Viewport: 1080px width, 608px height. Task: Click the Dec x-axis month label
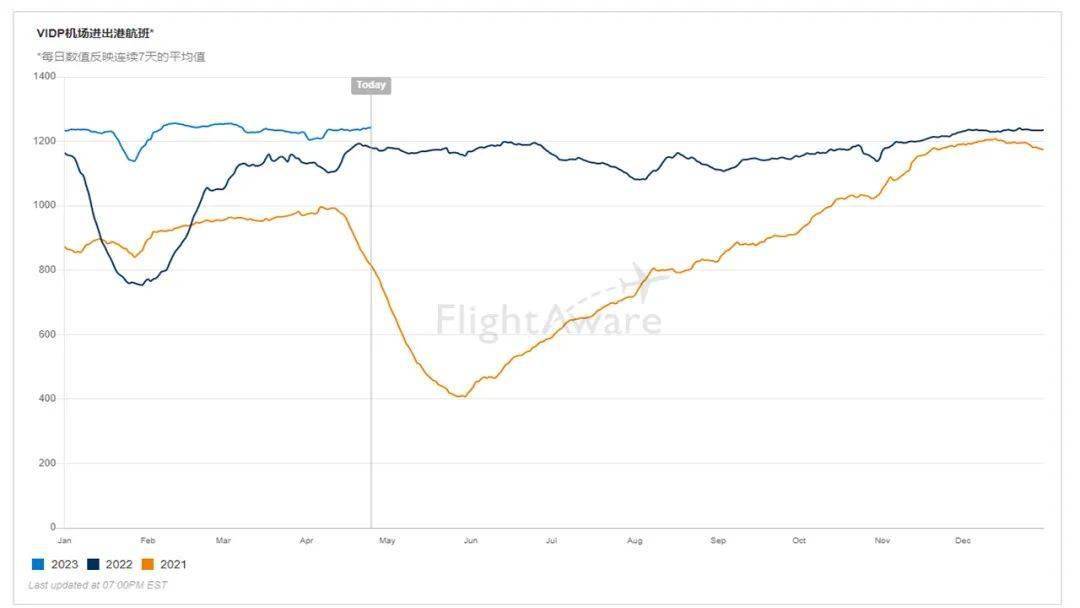tap(962, 540)
